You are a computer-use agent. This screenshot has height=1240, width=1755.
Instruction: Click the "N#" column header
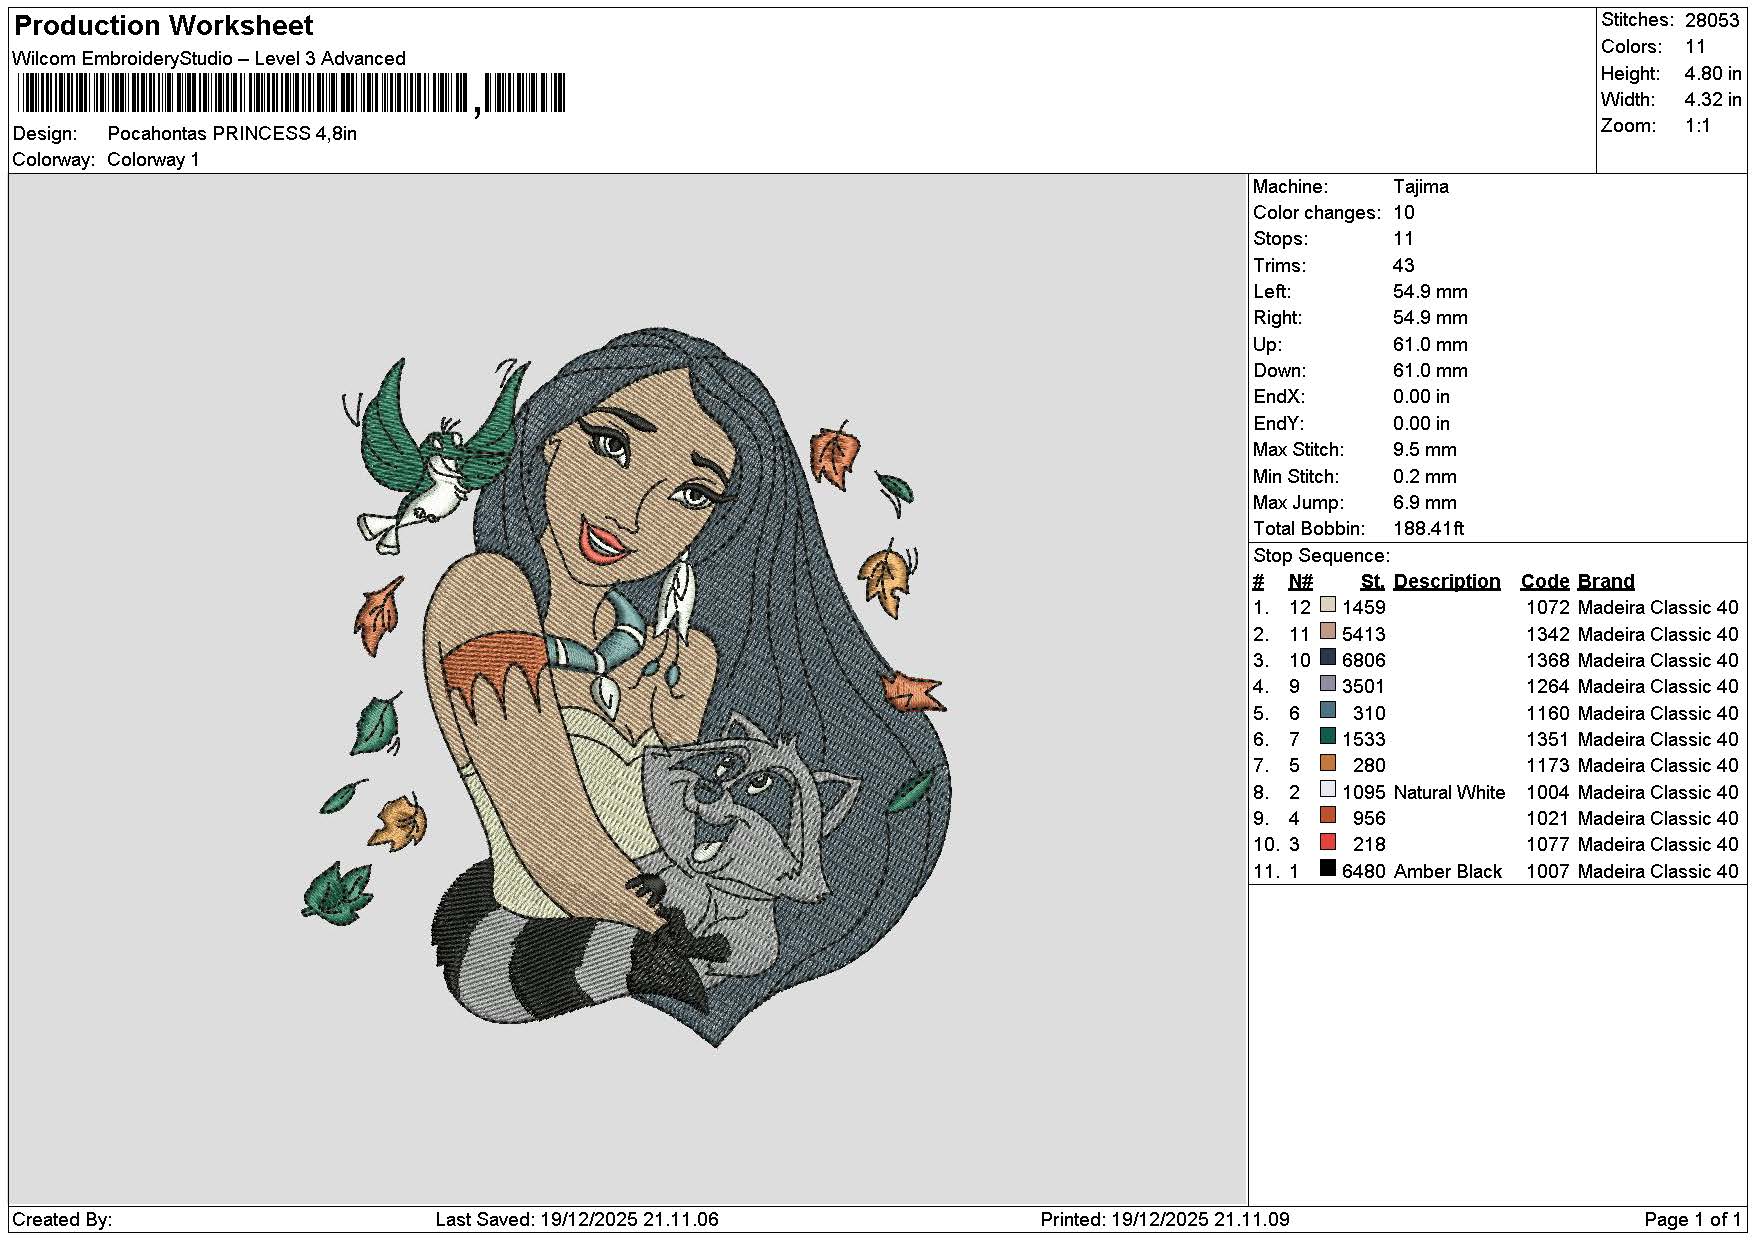point(1300,582)
